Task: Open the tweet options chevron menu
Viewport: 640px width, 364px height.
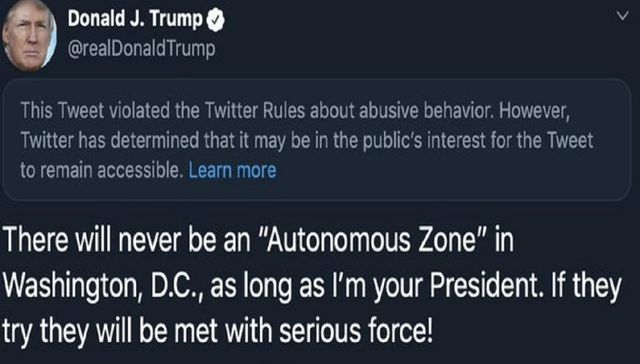Action: [x=622, y=16]
